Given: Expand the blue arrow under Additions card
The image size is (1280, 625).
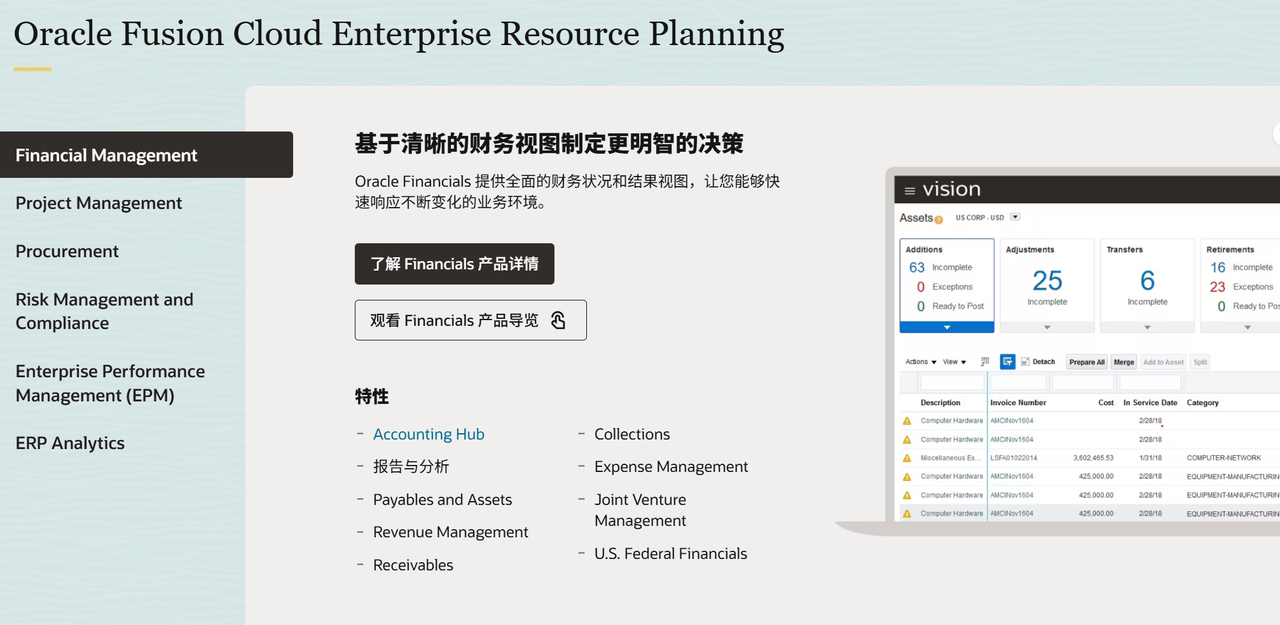Looking at the screenshot, I should coord(947,327).
